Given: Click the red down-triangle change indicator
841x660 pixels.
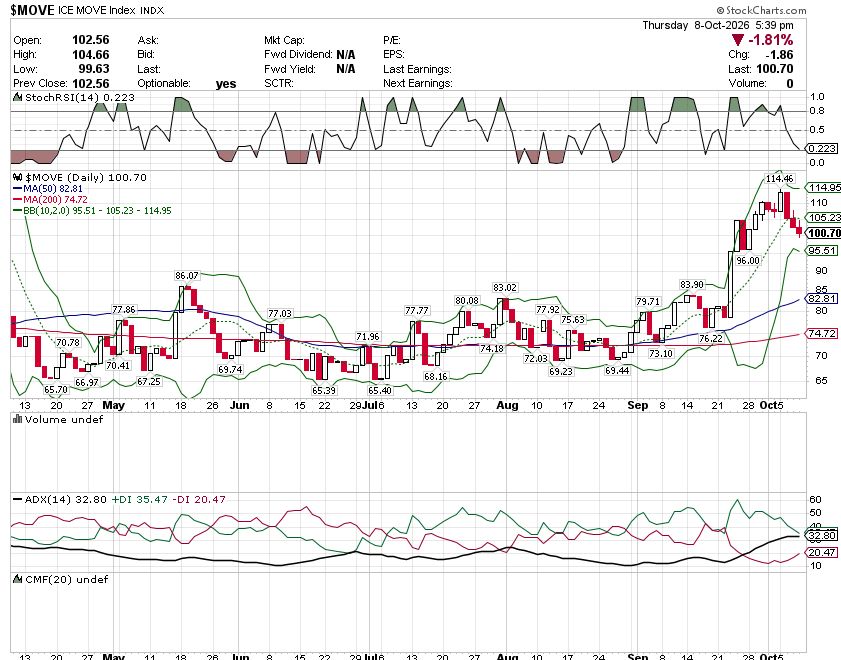Looking at the screenshot, I should point(738,40).
